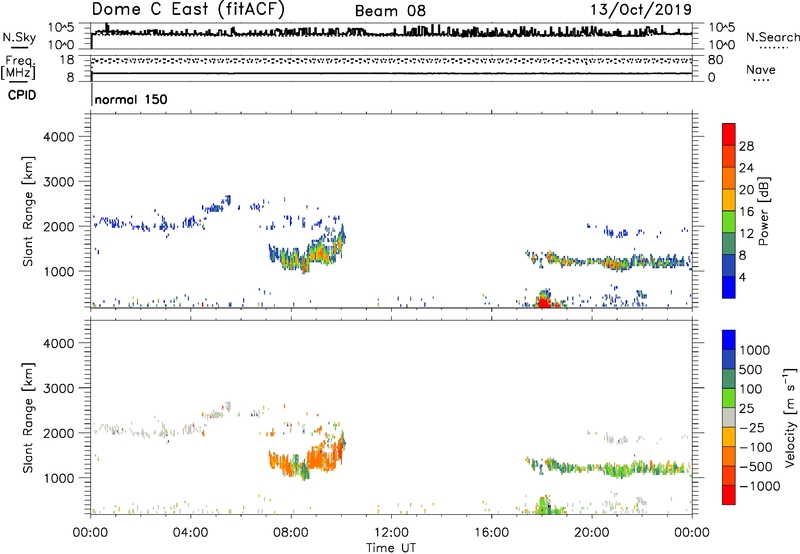Click 'Slant Range [km]' label of velocity panel
The width and height of the screenshot is (800, 554).
pos(28,418)
